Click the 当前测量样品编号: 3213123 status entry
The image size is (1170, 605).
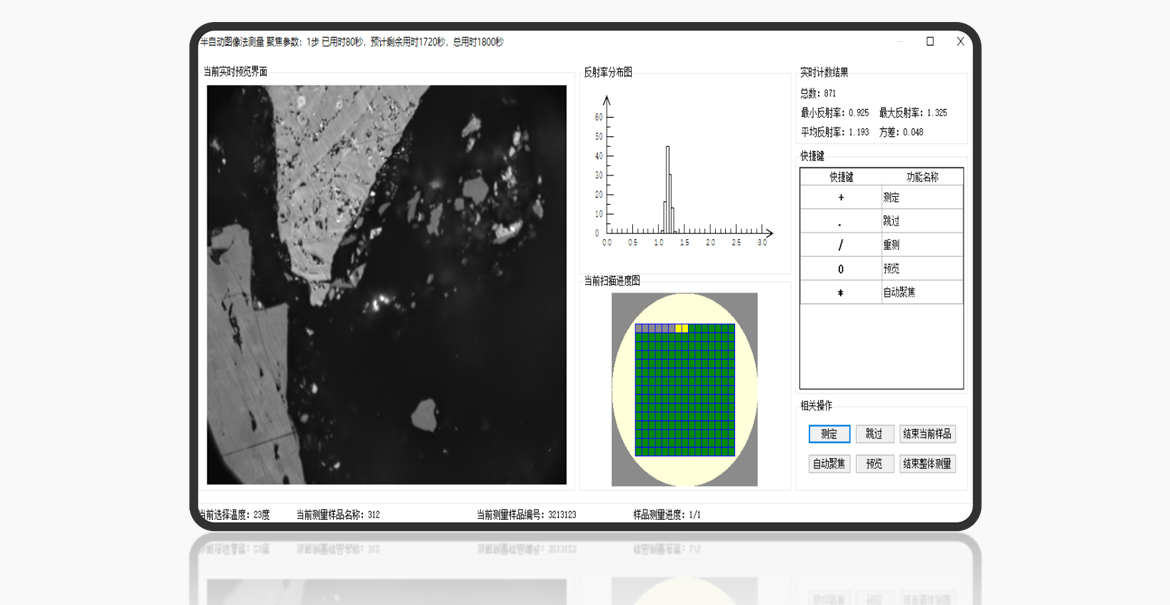point(527,515)
